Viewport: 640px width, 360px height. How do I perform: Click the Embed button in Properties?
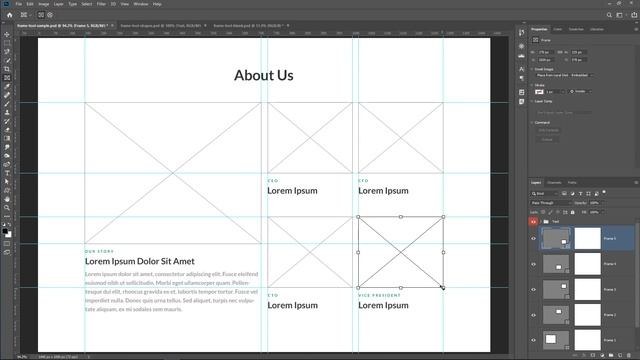tap(547, 140)
